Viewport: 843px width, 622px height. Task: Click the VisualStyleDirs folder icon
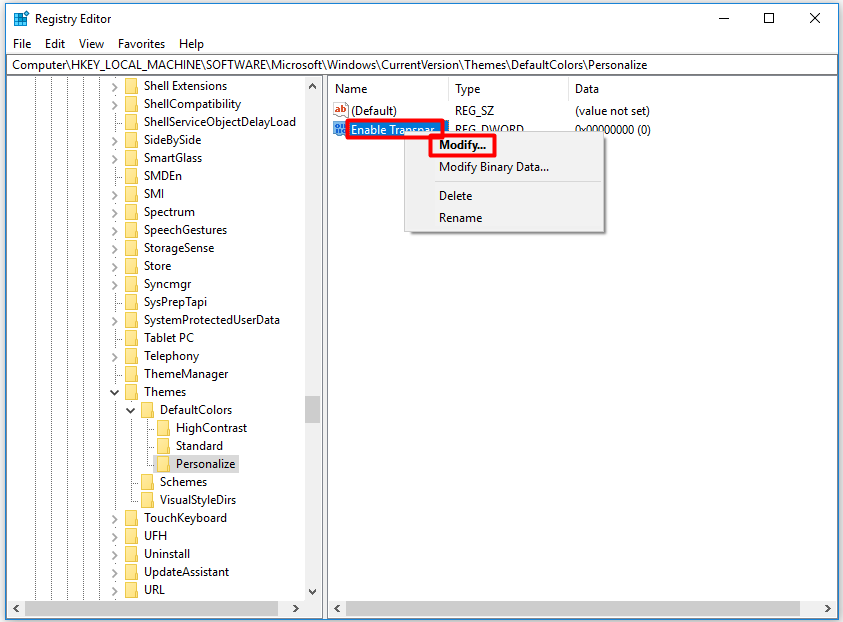coord(148,499)
